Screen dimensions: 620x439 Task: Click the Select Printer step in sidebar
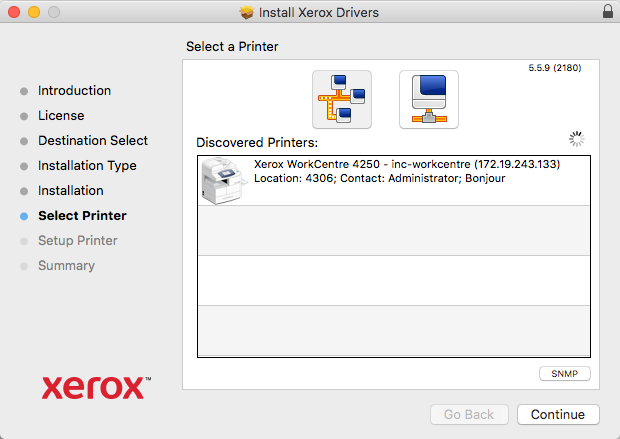[x=82, y=216]
